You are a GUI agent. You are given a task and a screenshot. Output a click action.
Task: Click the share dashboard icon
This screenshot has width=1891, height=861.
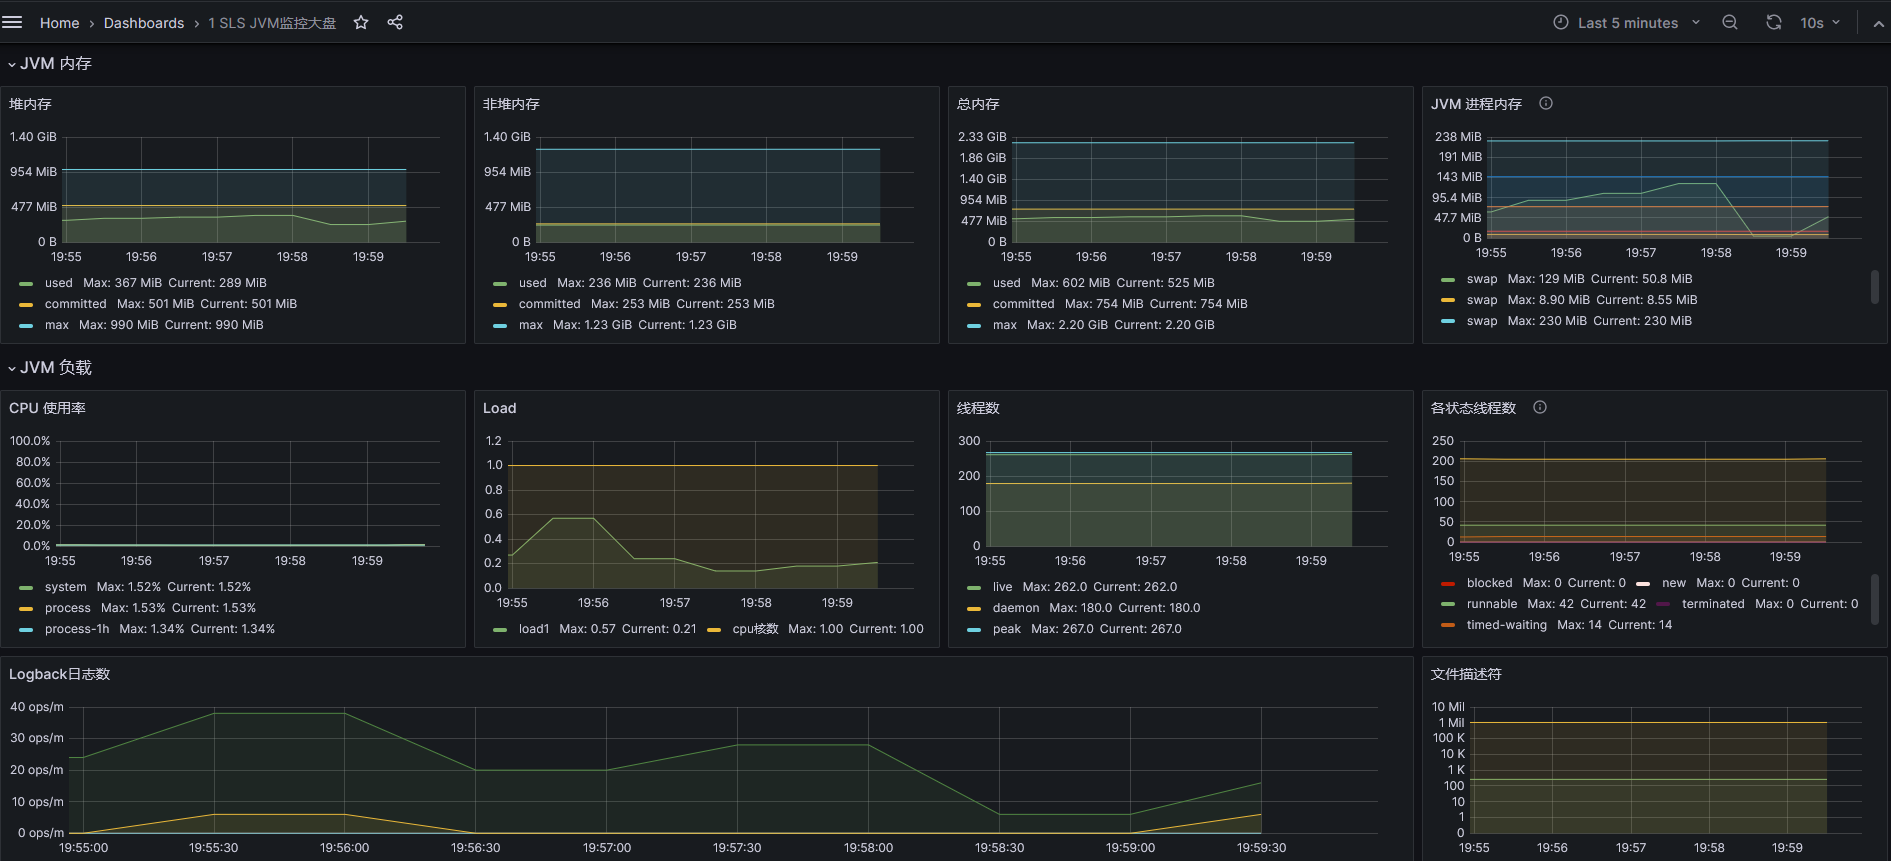click(395, 22)
